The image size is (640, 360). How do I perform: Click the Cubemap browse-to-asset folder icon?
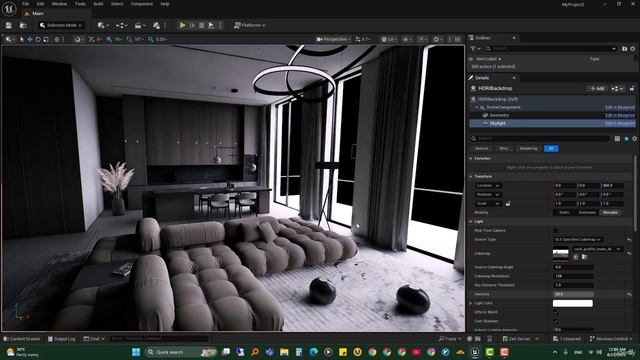pyautogui.click(x=584, y=257)
